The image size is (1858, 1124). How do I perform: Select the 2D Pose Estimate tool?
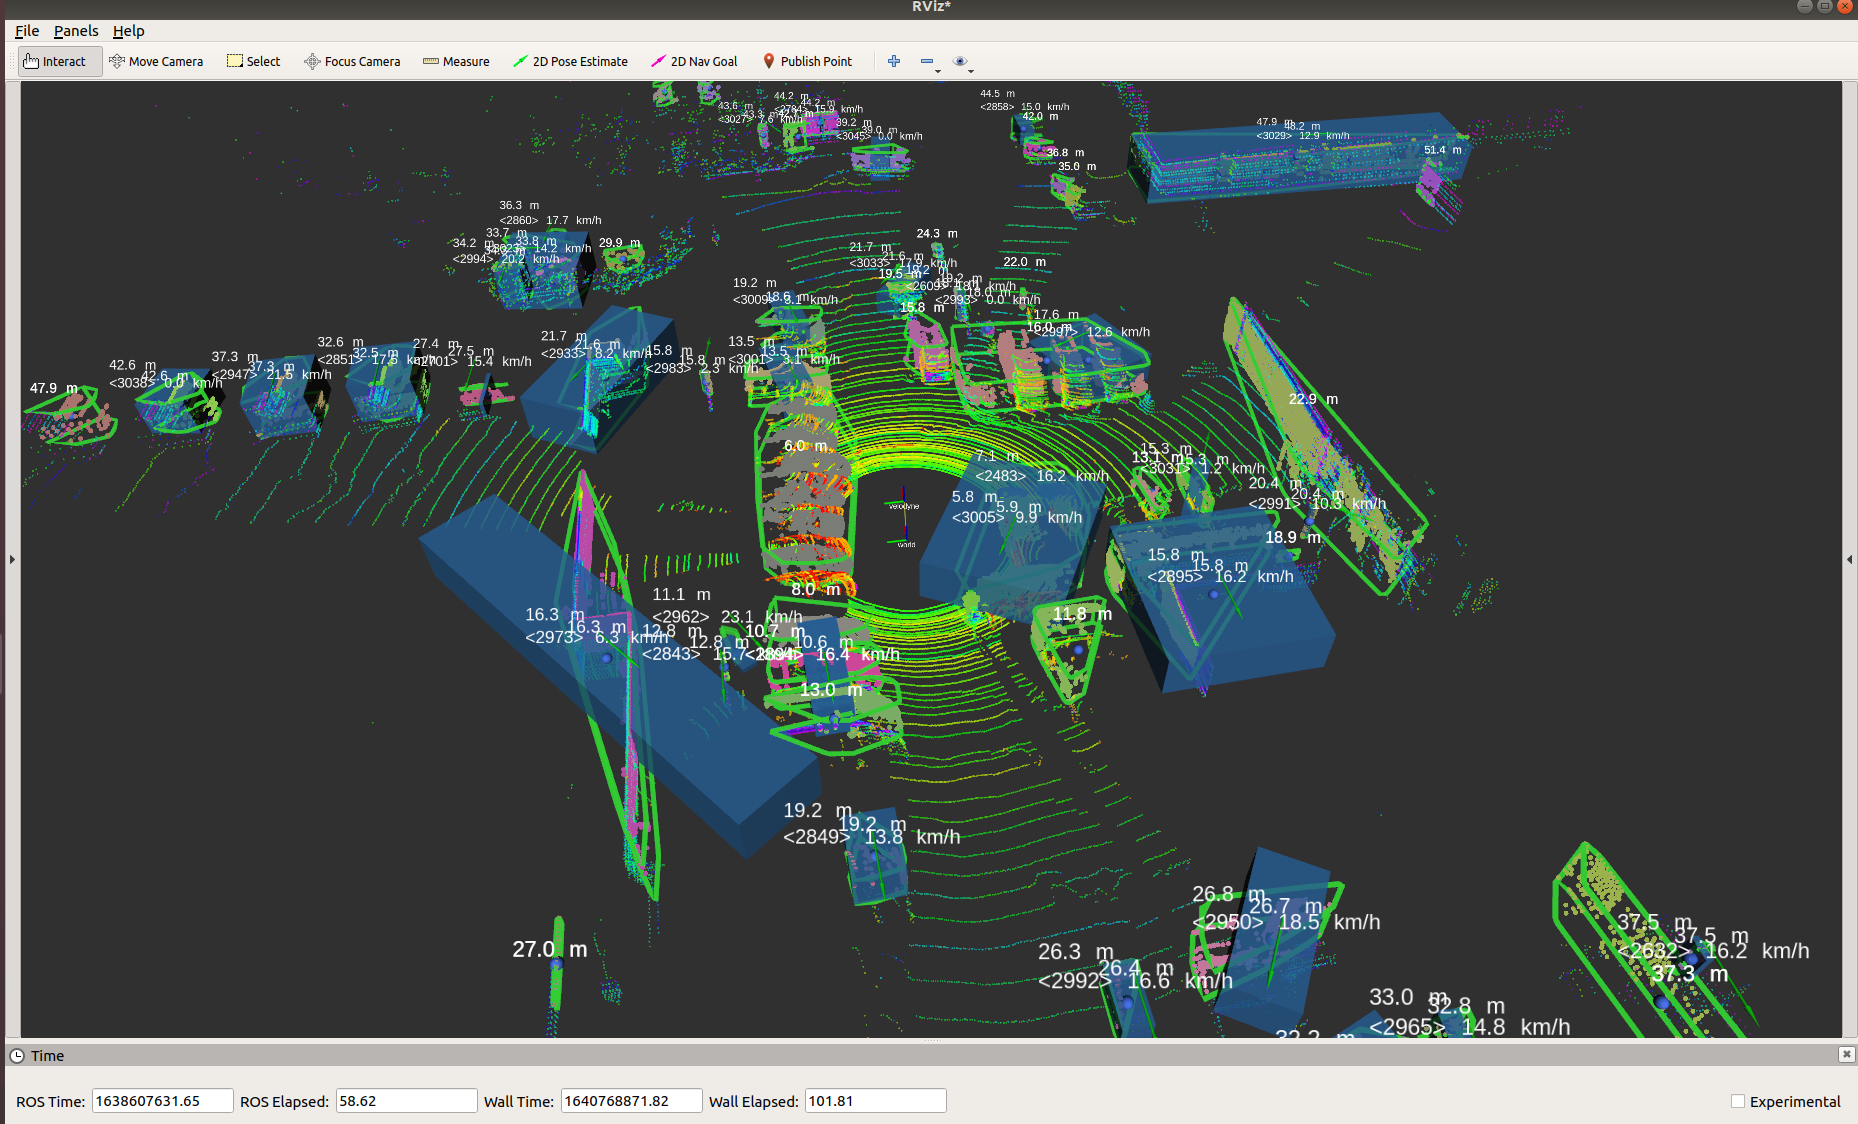571,61
